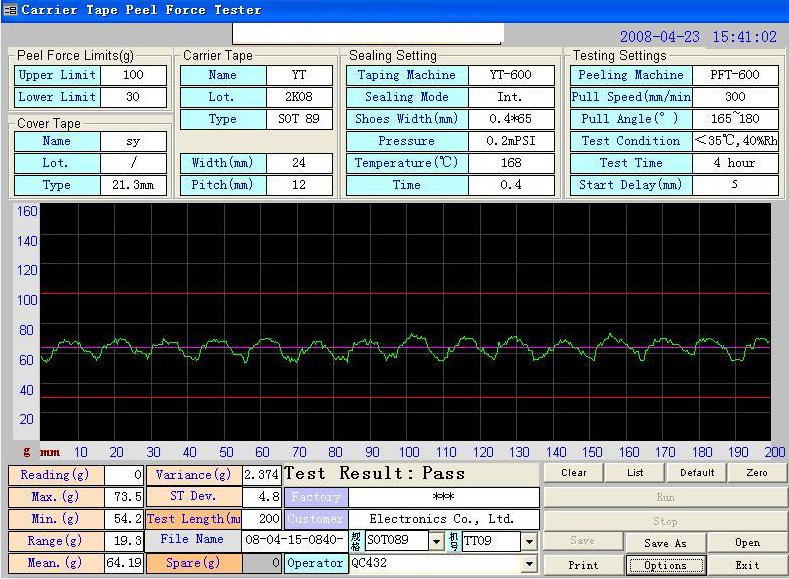Screen dimensions: 789x579
Task: Open the TT09 machine number dropdown
Action: (x=529, y=541)
